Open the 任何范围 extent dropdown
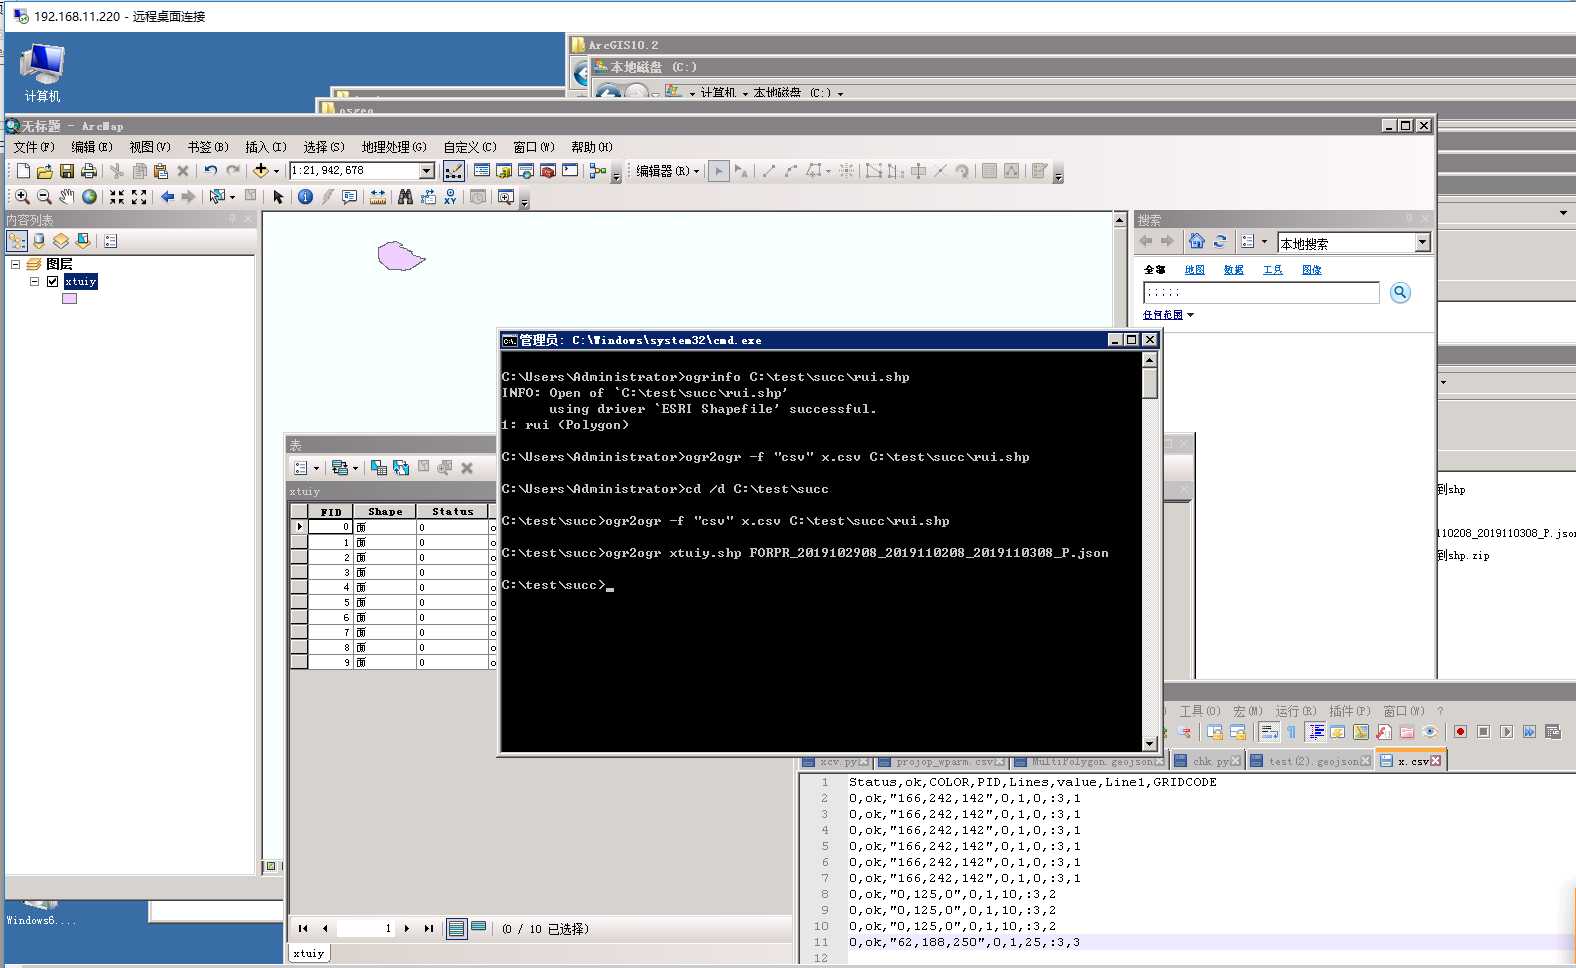Image resolution: width=1576 pixels, height=968 pixels. pos(1168,314)
